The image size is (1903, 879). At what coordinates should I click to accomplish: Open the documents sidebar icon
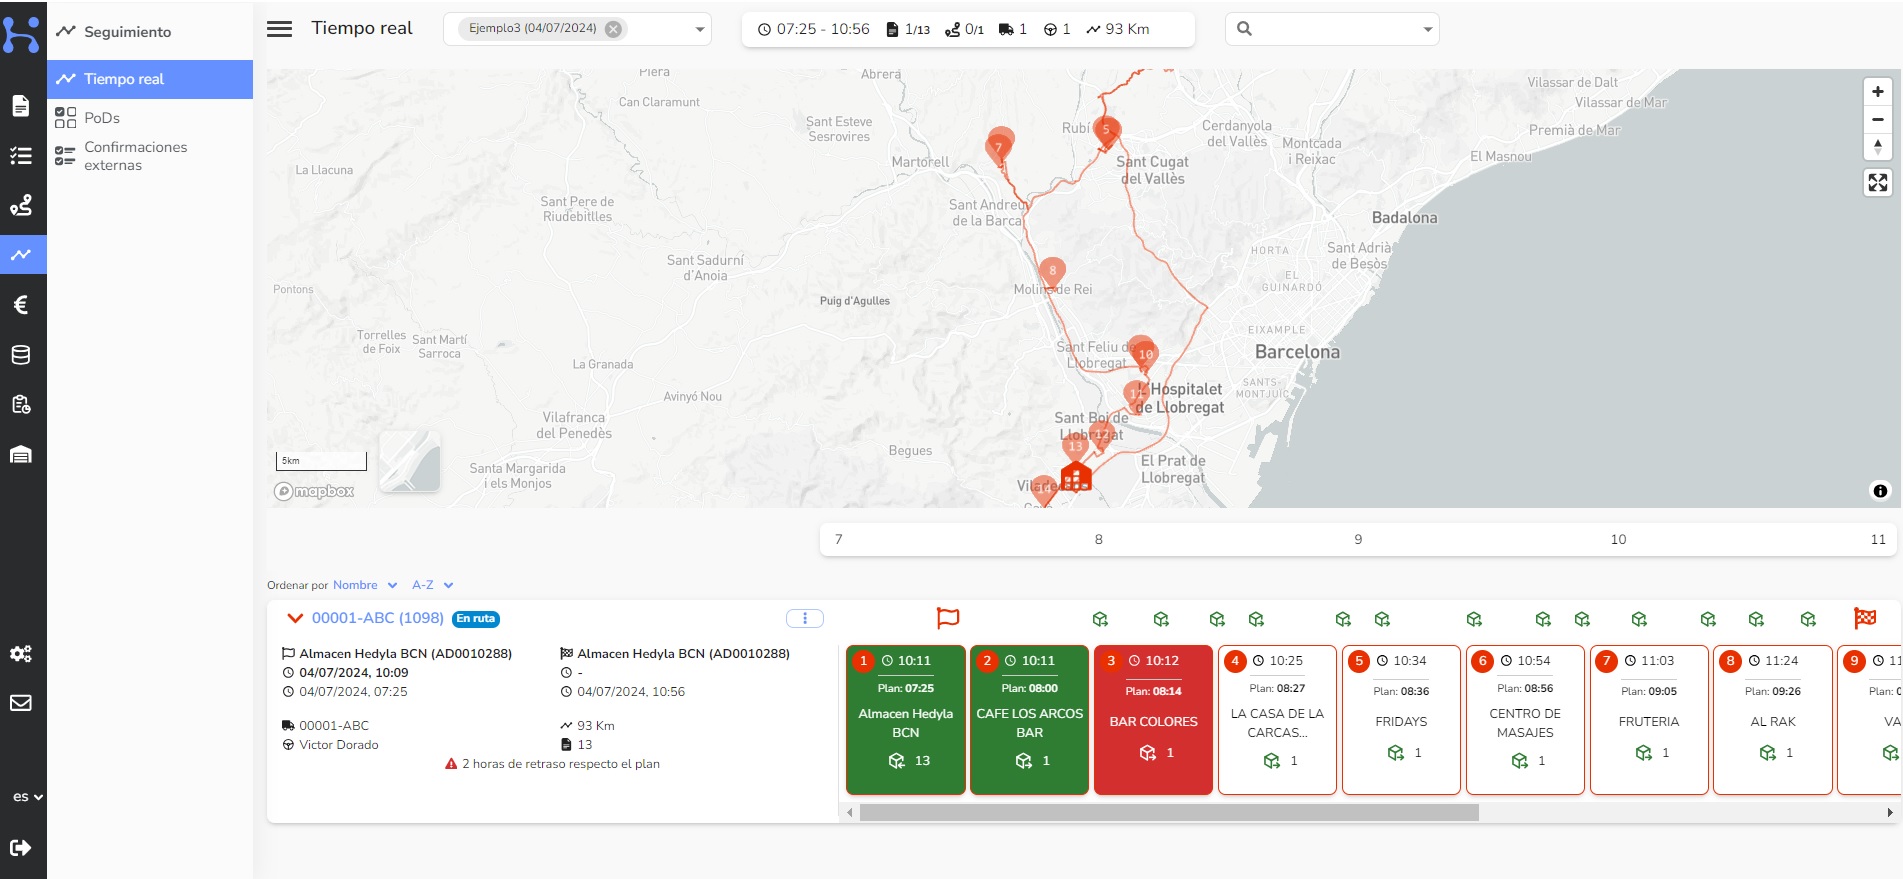point(21,106)
